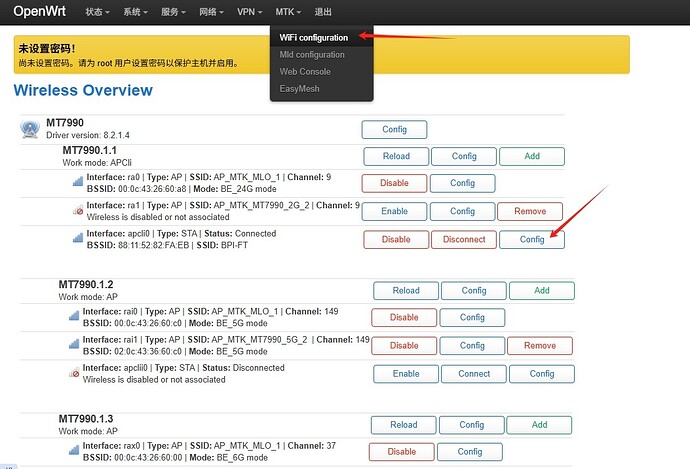Disable the rai1 interface

pos(404,345)
